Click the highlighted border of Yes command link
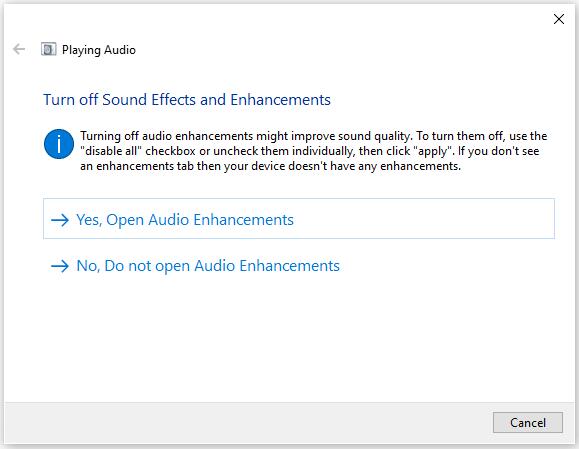Viewport: 579px width, 449px height. (x=299, y=199)
